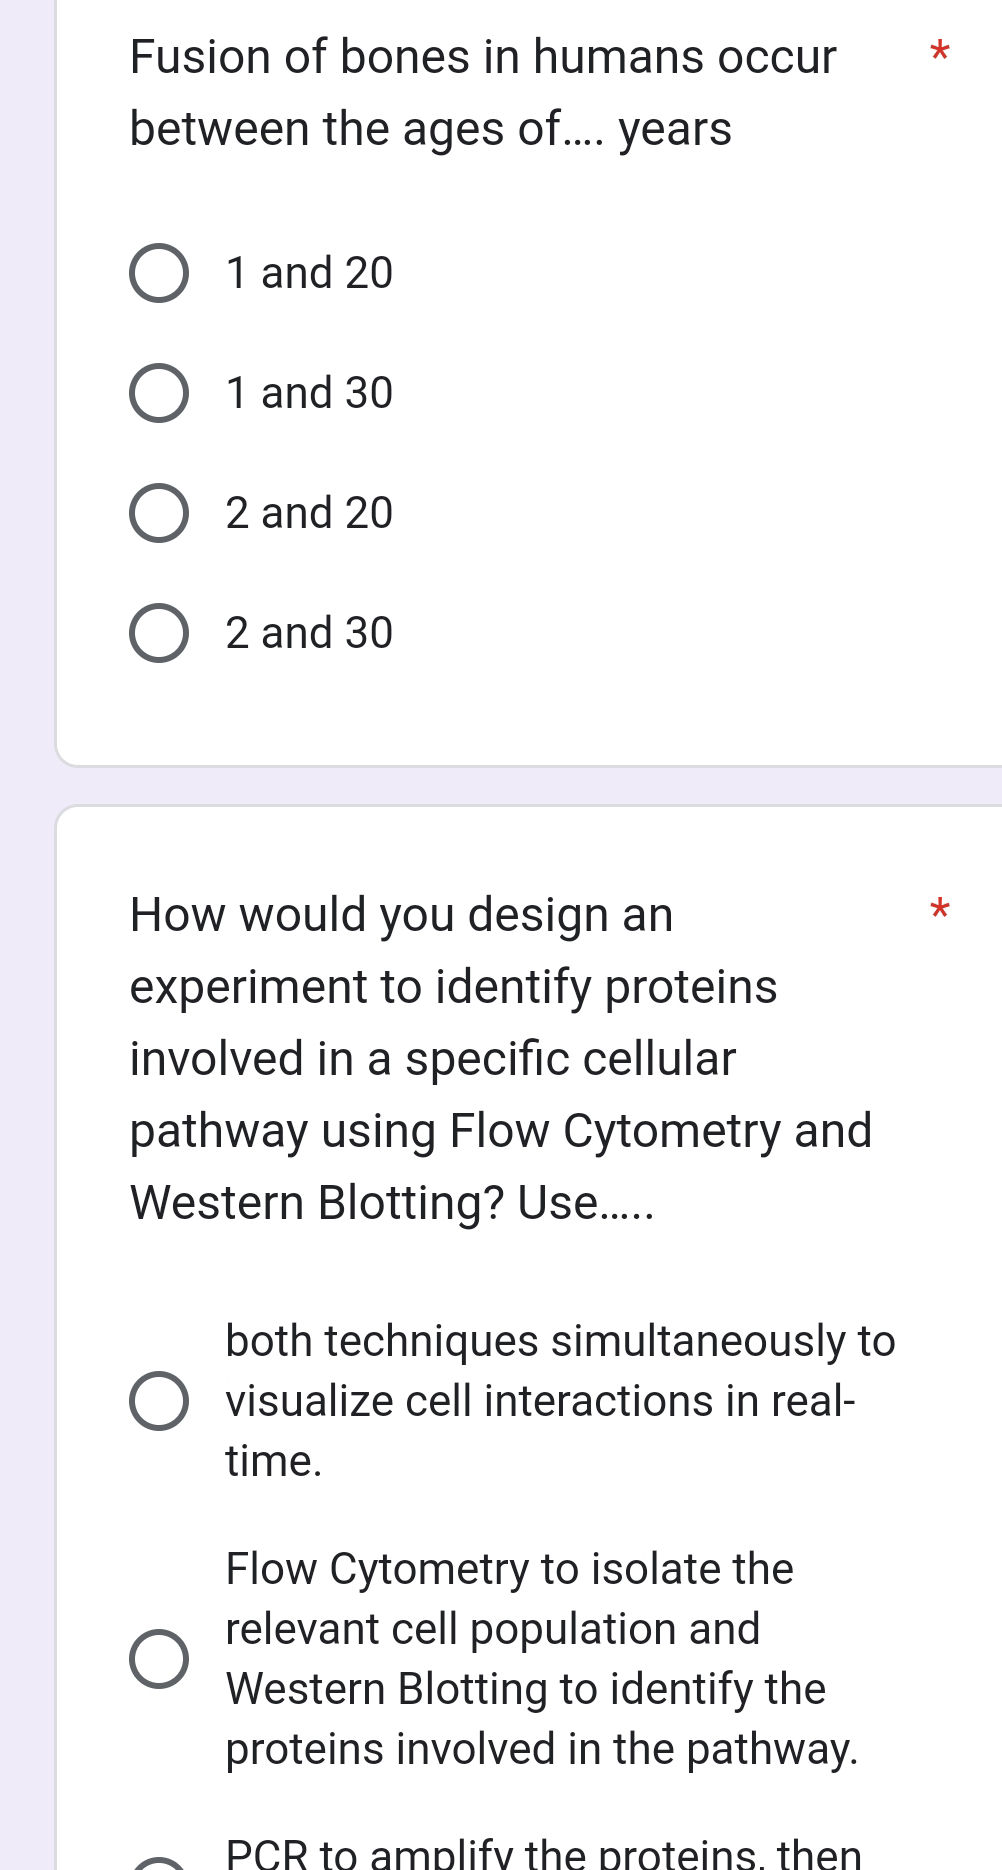The image size is (1002, 1870).
Task: Tap the "2 and 20" answer label text
Action: point(309,513)
